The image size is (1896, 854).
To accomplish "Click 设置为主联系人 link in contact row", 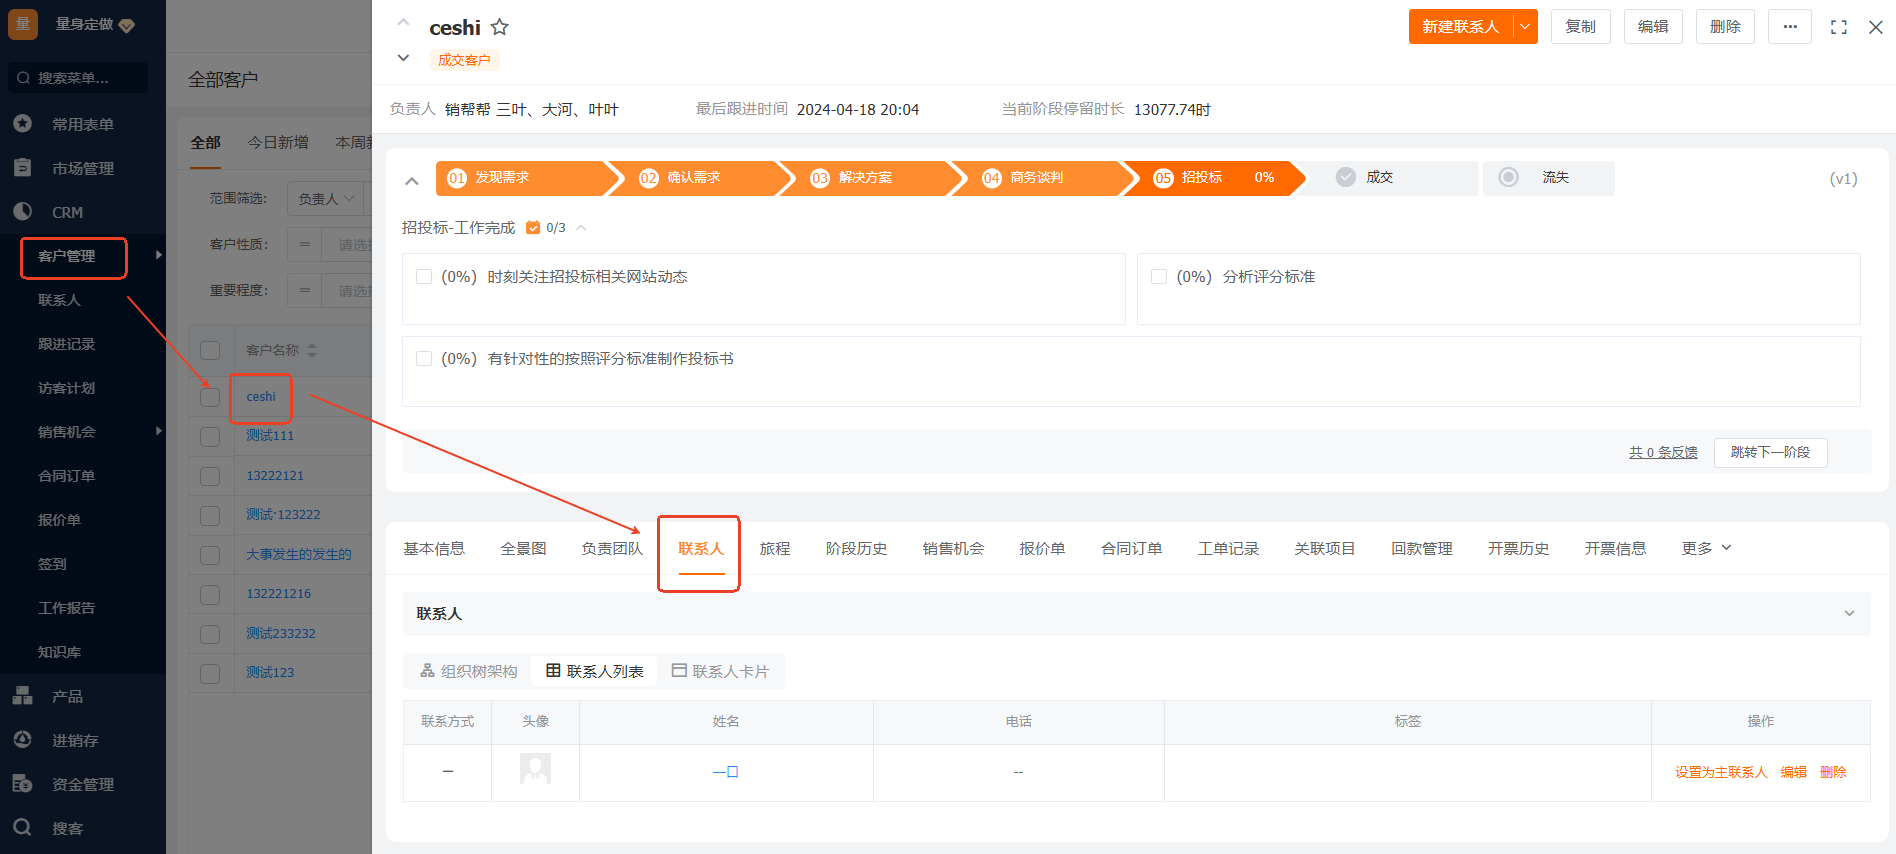I will pos(1721,772).
